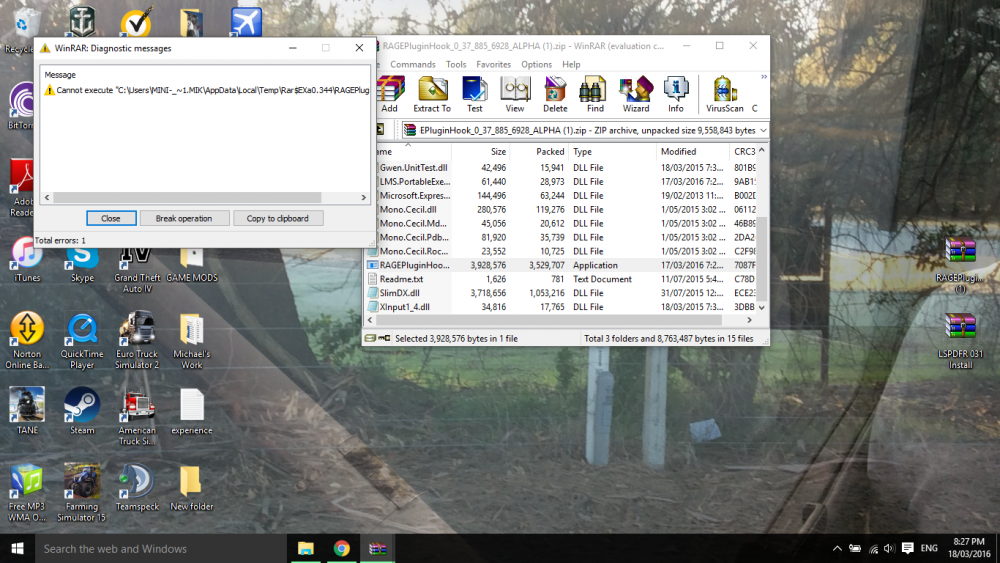Click the Extract To toolbar icon
This screenshot has height=563, width=1000.
click(x=432, y=94)
